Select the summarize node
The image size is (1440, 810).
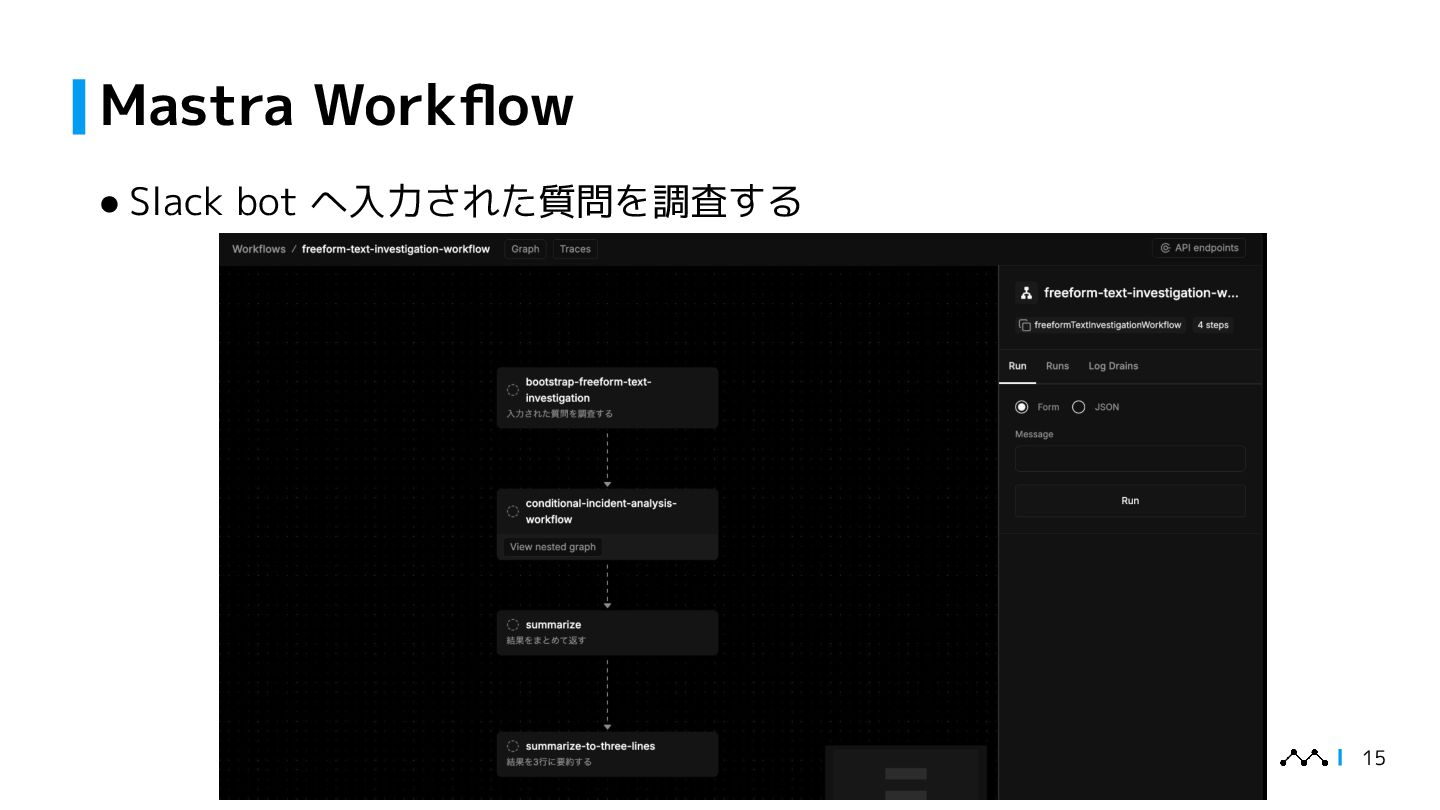pos(607,633)
